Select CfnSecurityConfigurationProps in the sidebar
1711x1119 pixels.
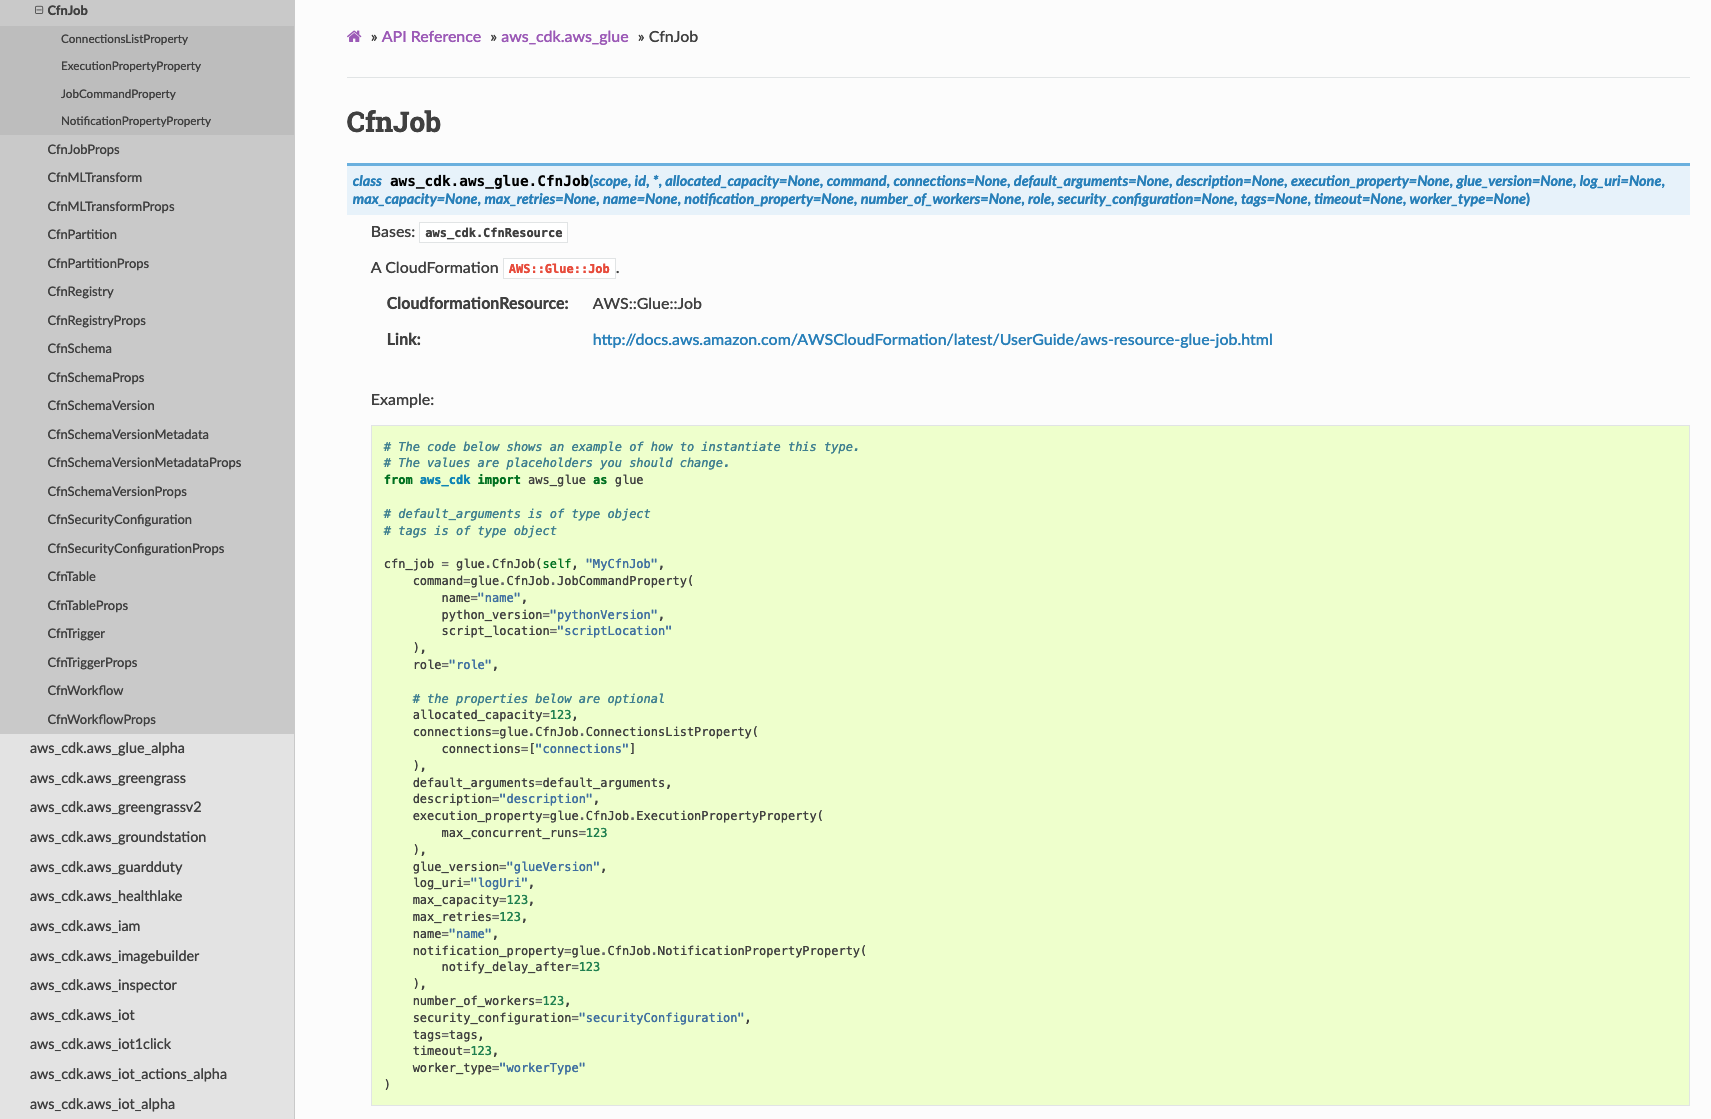coord(136,548)
